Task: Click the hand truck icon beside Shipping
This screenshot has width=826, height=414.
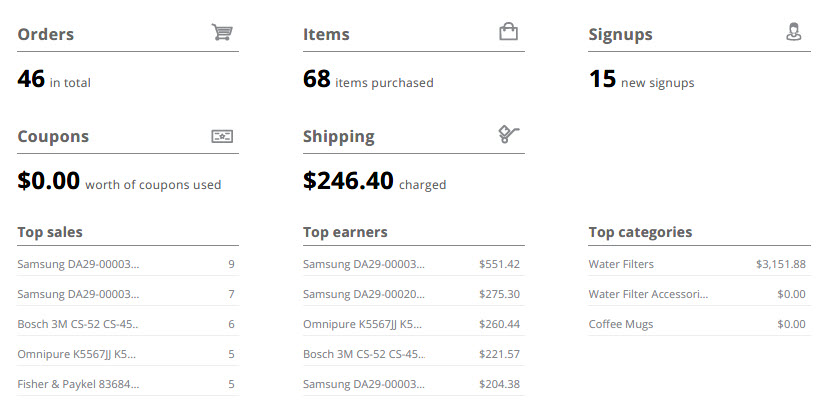Action: pyautogui.click(x=508, y=134)
